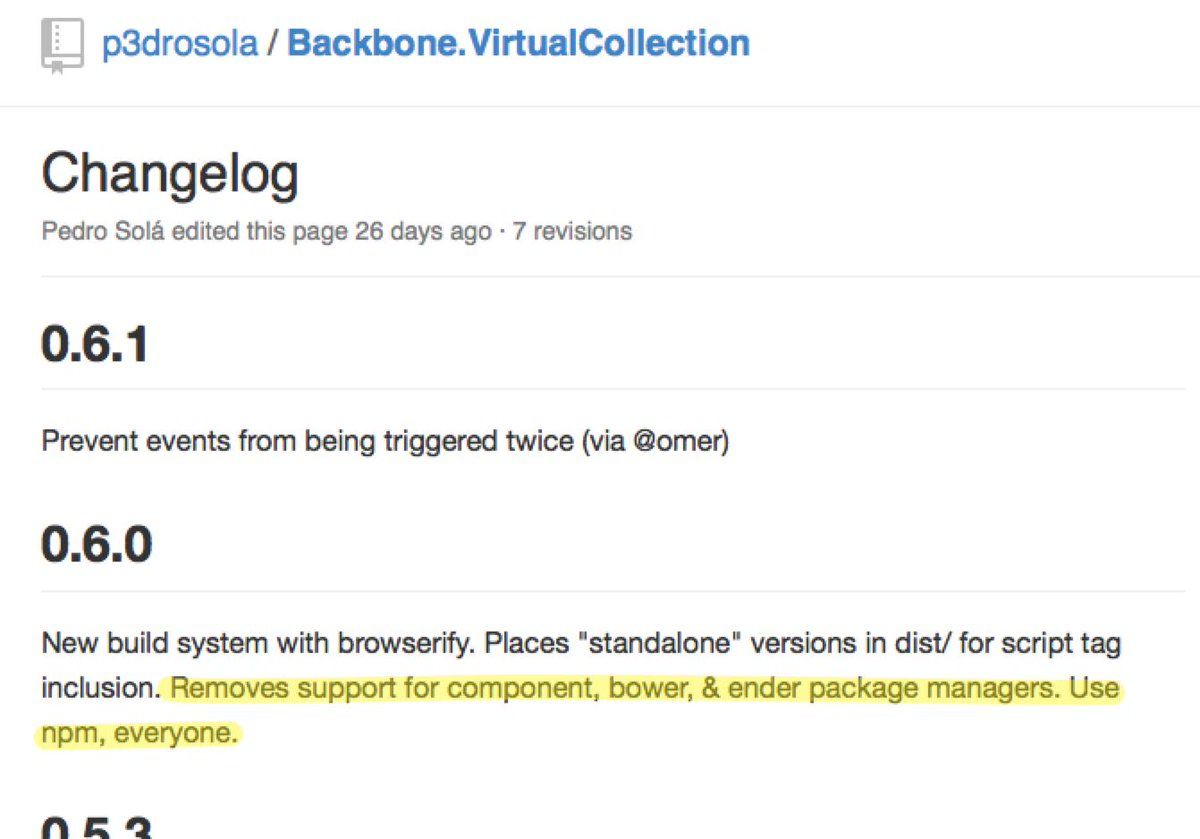Click the partially visible 0.5.3 heading
Viewport: 1200px width, 839px height.
pyautogui.click(x=97, y=827)
